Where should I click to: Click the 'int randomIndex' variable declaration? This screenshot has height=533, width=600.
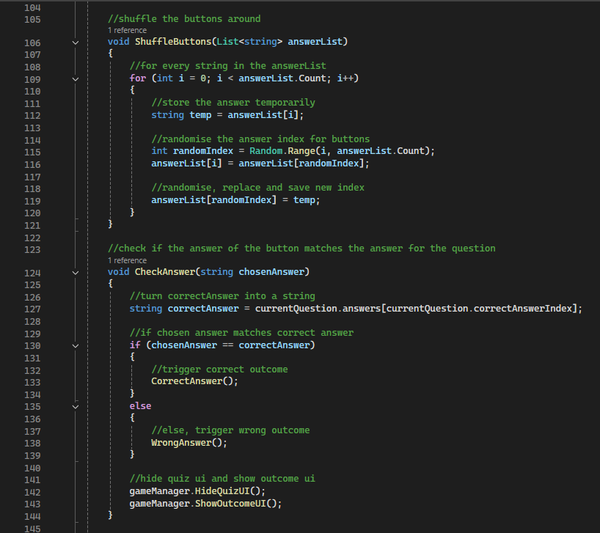point(192,151)
